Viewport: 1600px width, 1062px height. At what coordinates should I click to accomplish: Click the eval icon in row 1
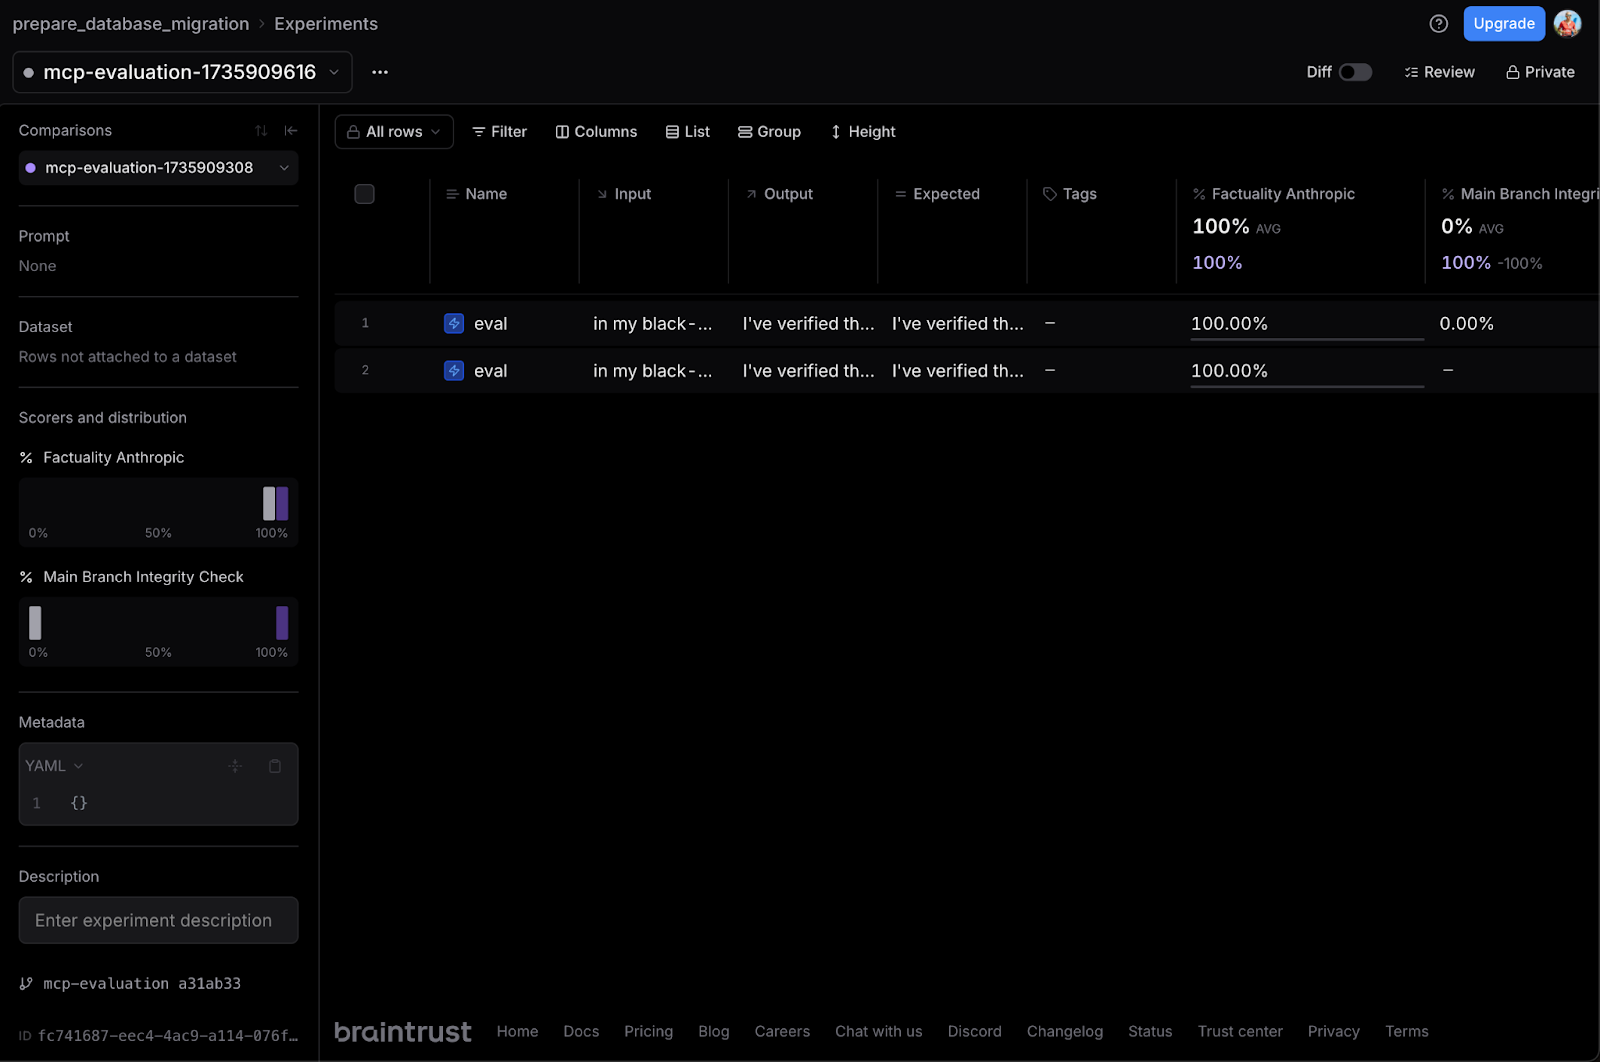454,324
